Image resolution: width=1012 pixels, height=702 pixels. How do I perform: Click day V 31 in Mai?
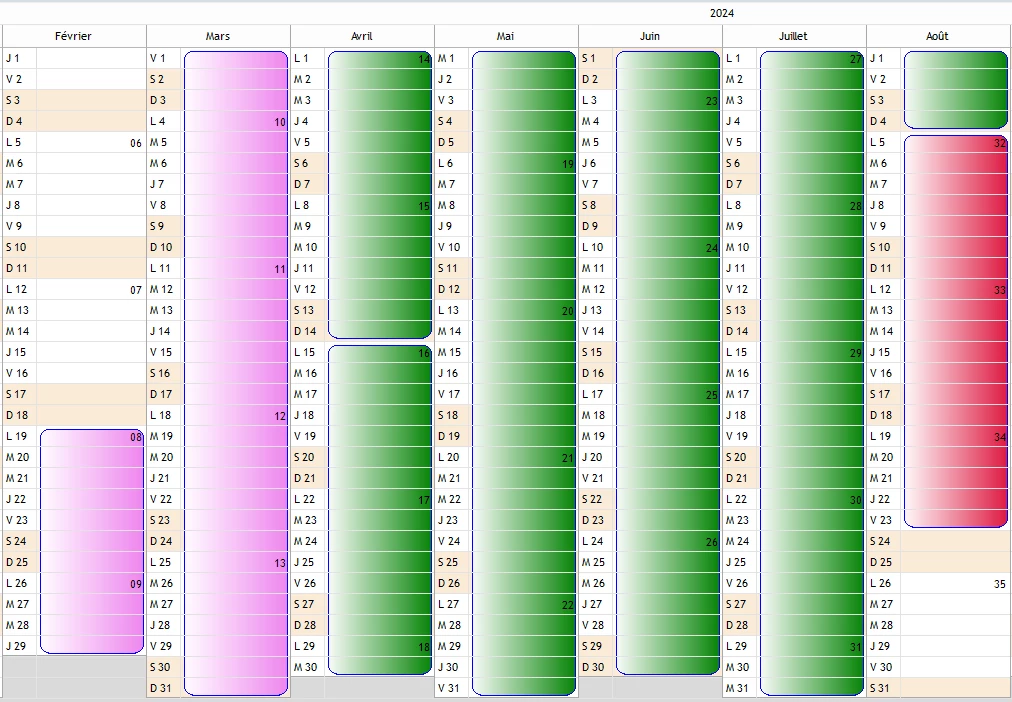tap(448, 688)
